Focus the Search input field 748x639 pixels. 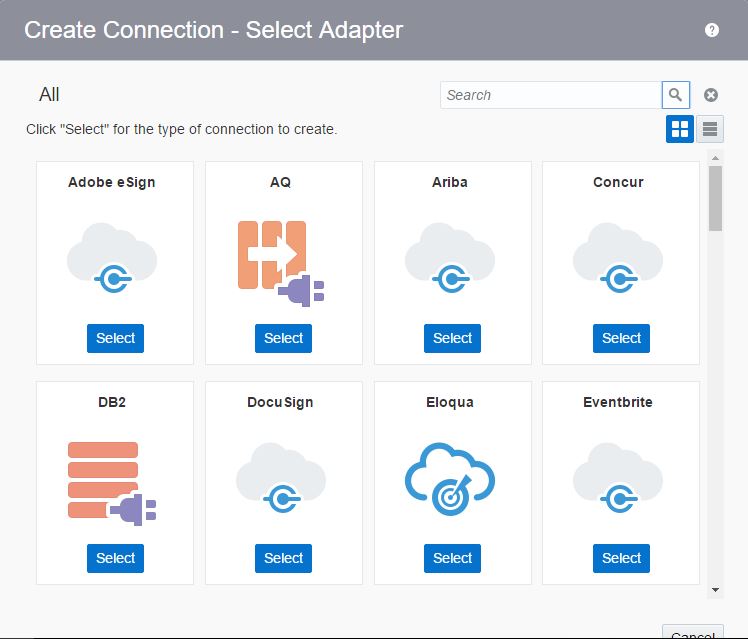[551, 95]
